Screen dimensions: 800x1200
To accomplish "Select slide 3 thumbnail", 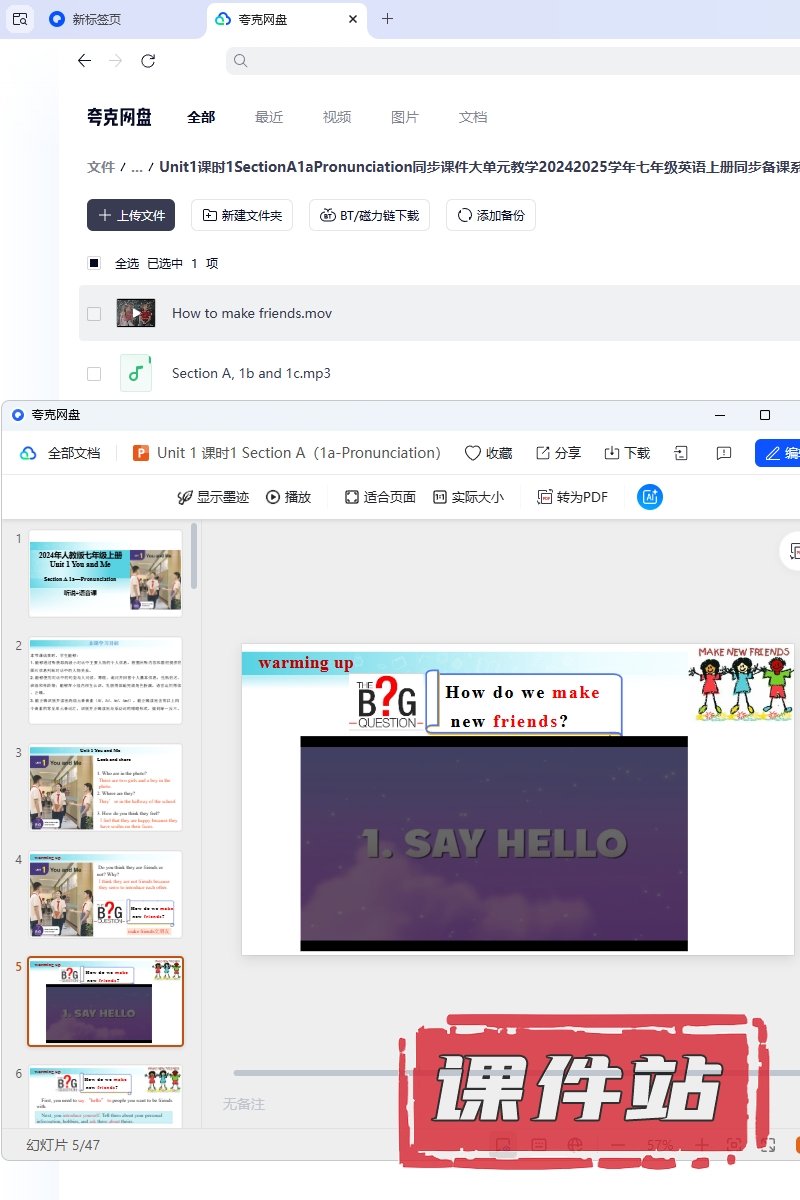I will pos(105,787).
